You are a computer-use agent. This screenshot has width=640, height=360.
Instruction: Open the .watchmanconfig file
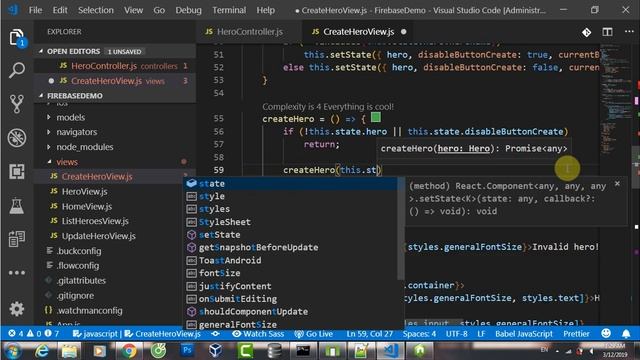(x=89, y=311)
